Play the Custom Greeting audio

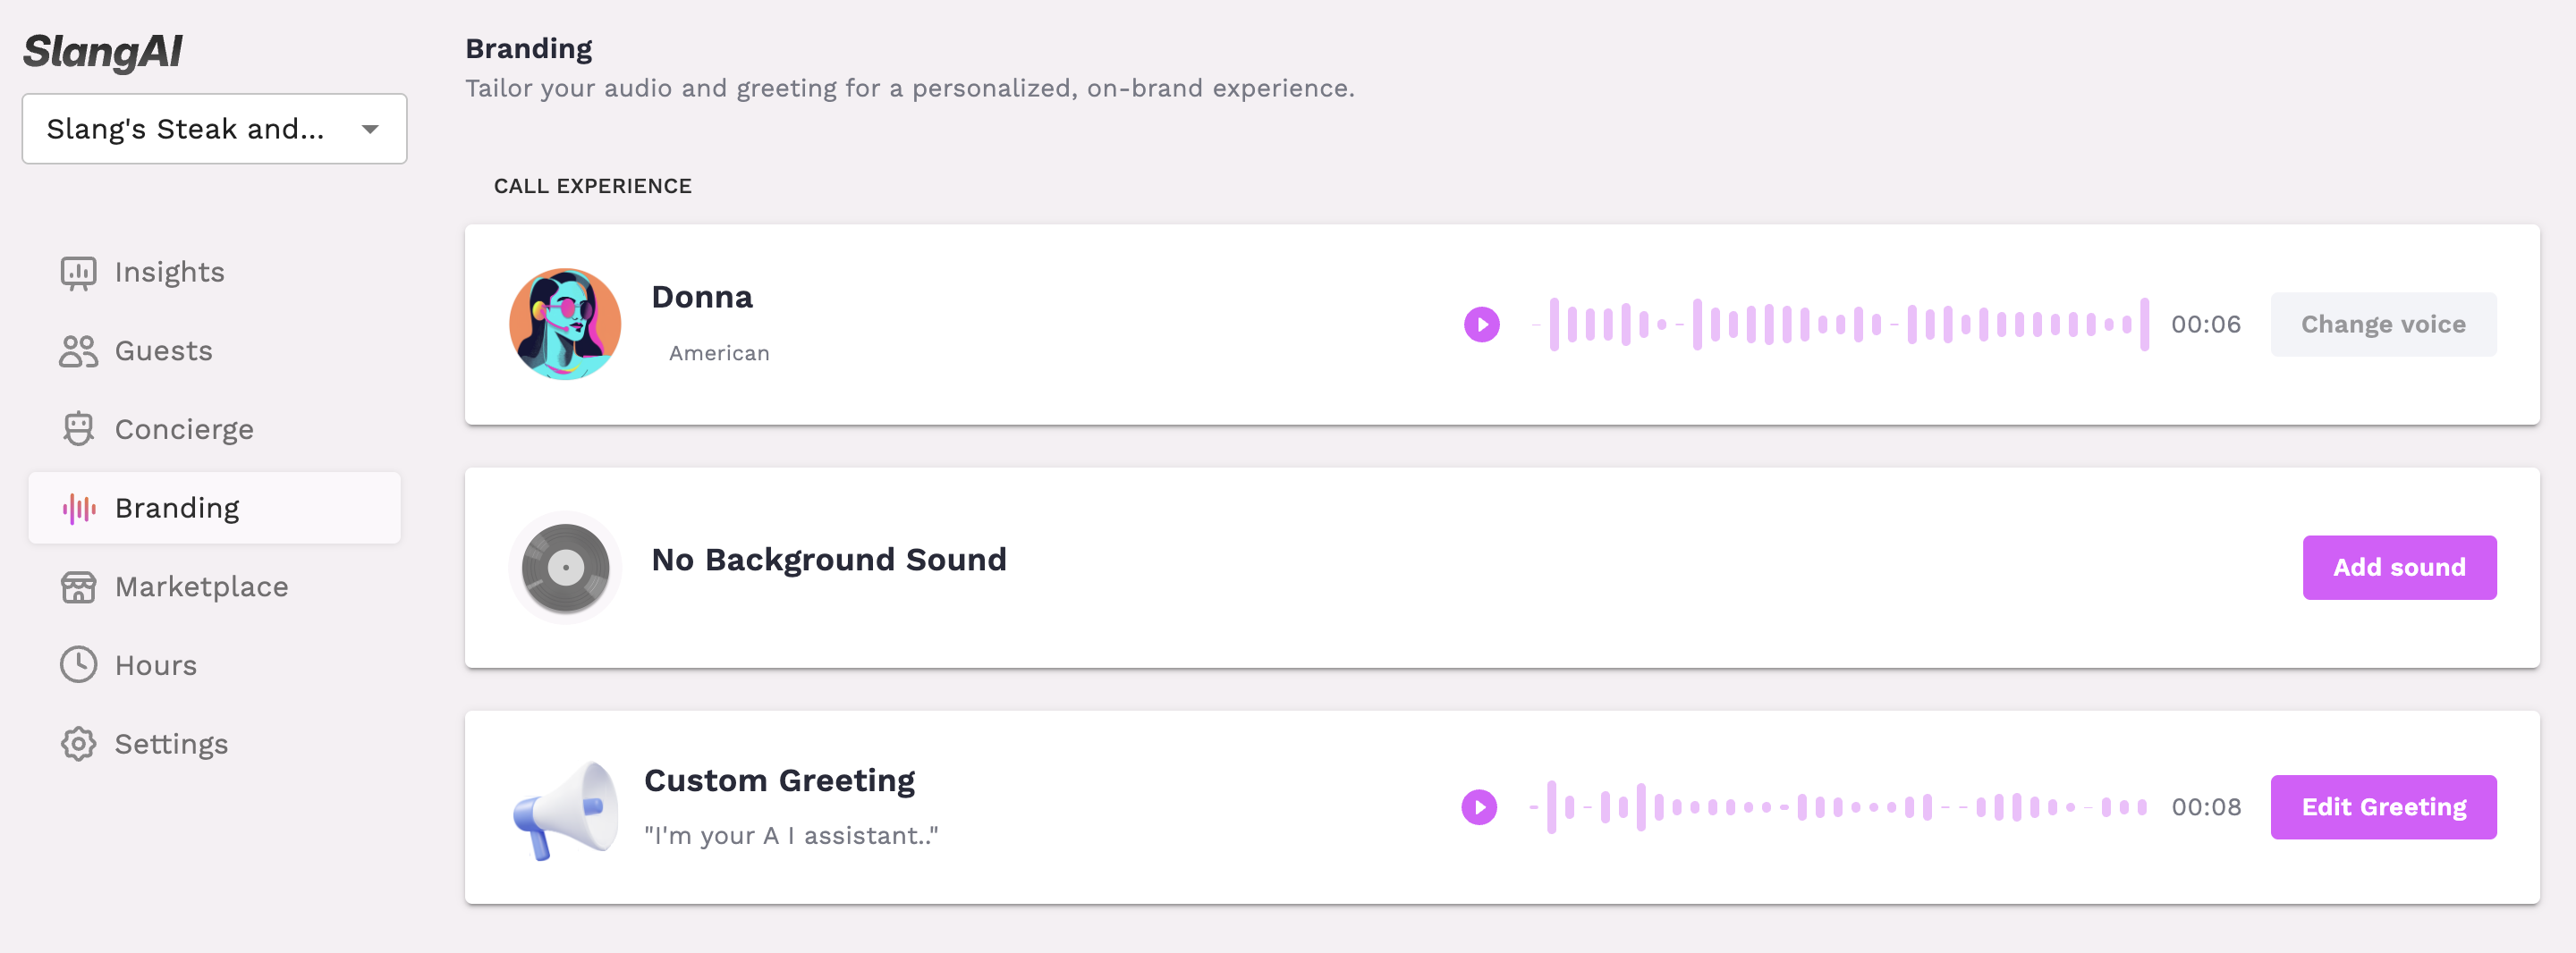[x=1478, y=807]
